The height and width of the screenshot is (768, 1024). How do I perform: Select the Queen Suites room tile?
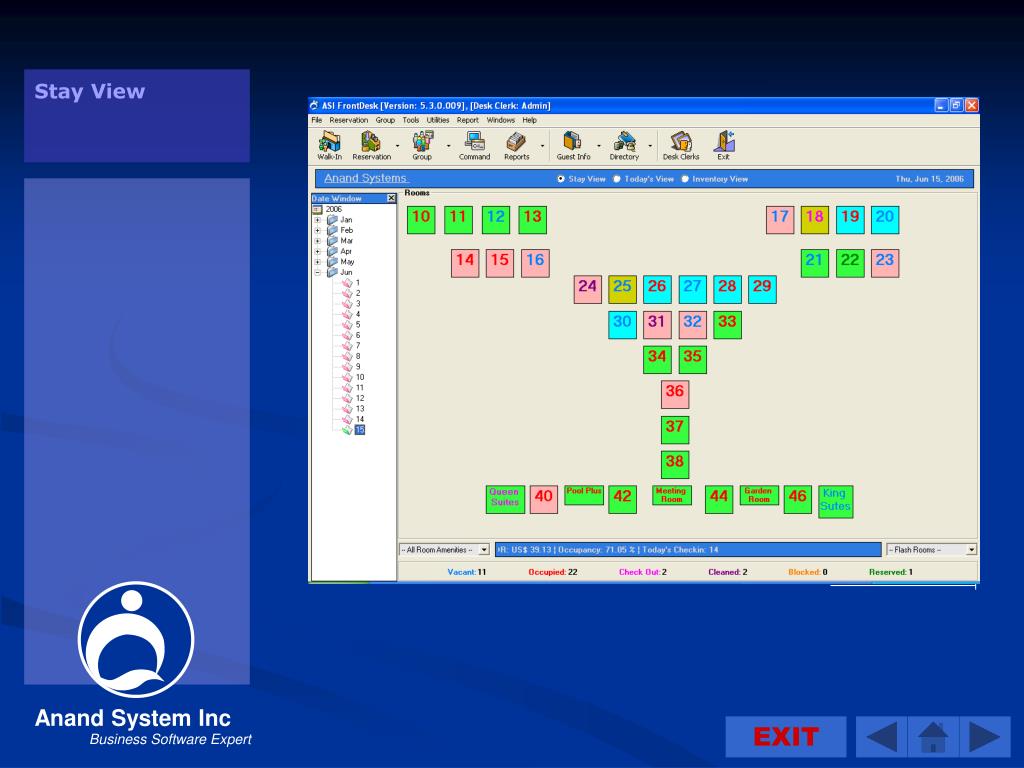505,499
